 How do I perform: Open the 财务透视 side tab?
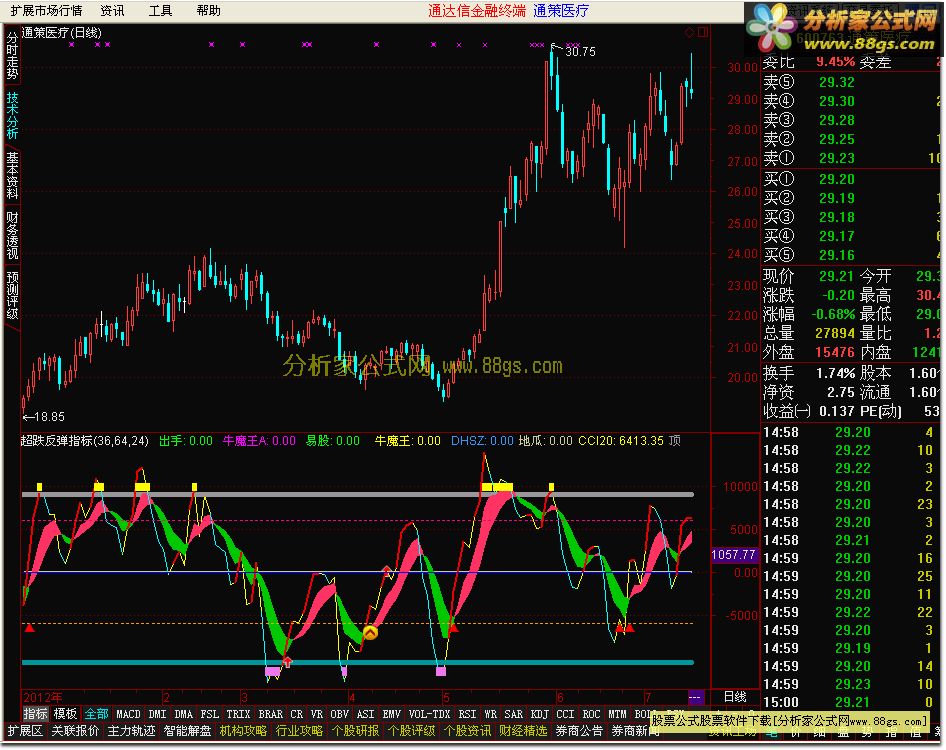pyautogui.click(x=12, y=235)
